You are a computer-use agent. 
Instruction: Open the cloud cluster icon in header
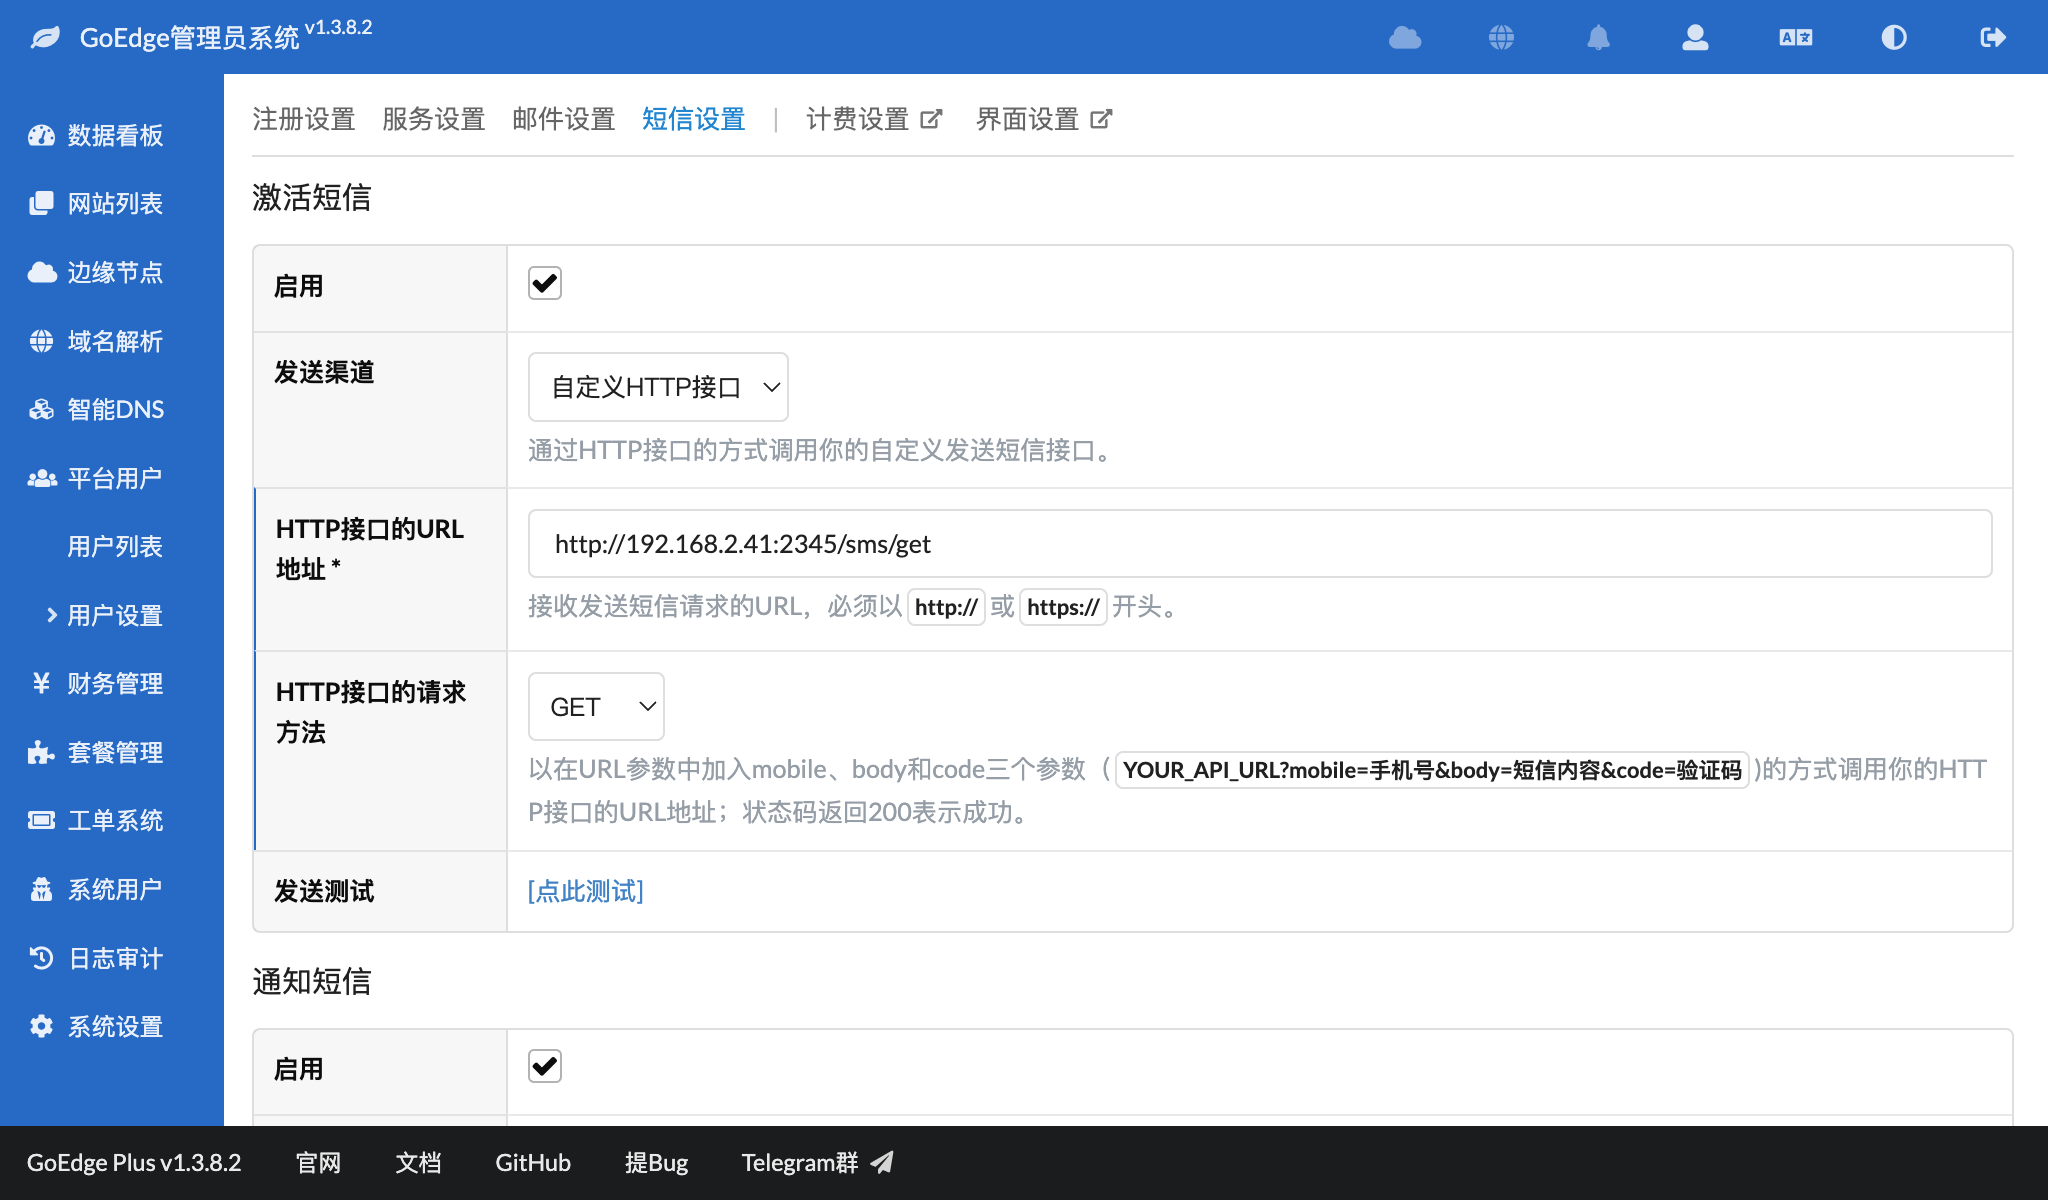click(1405, 38)
